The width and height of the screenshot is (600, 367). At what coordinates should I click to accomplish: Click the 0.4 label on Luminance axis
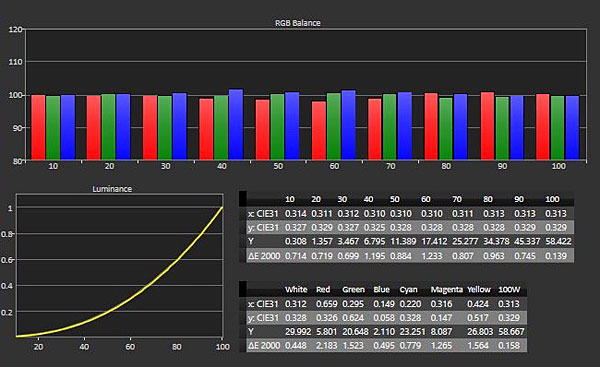click(x=7, y=286)
